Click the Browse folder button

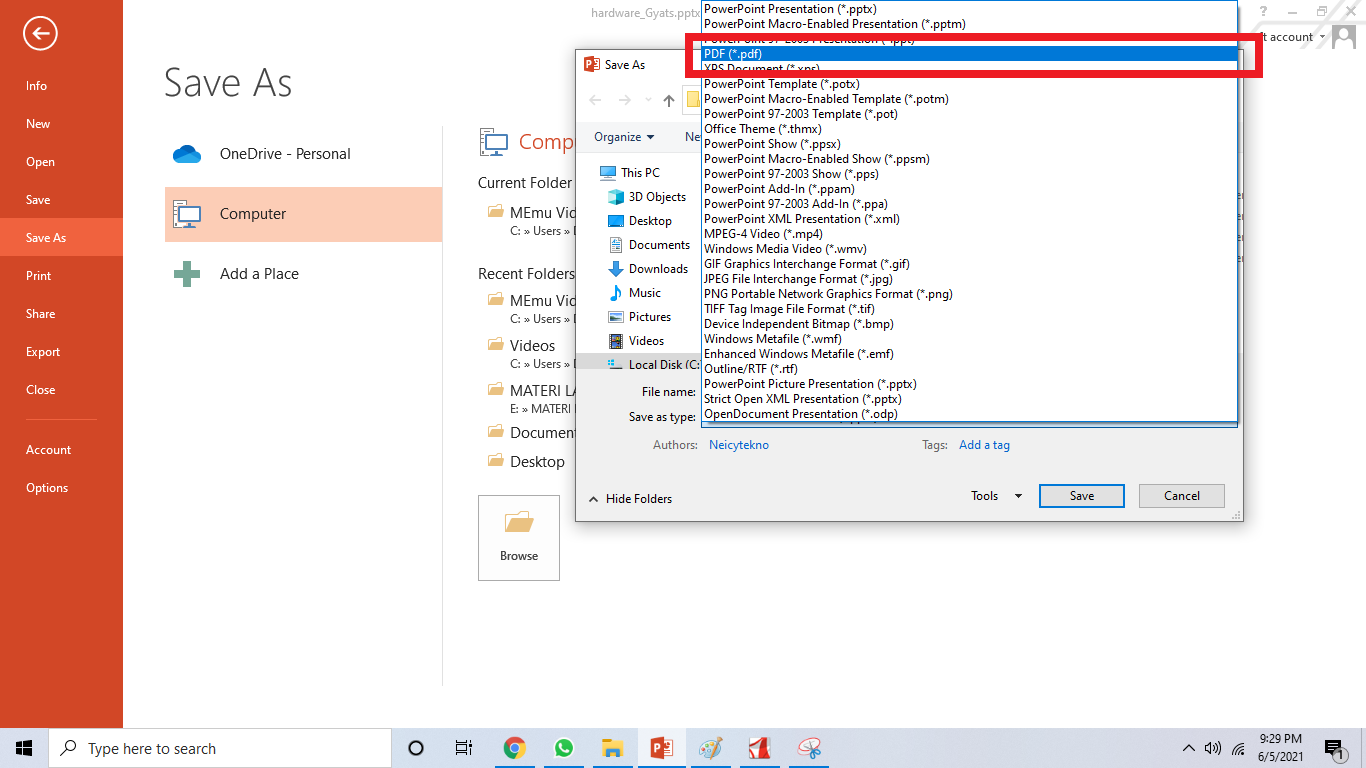click(519, 538)
